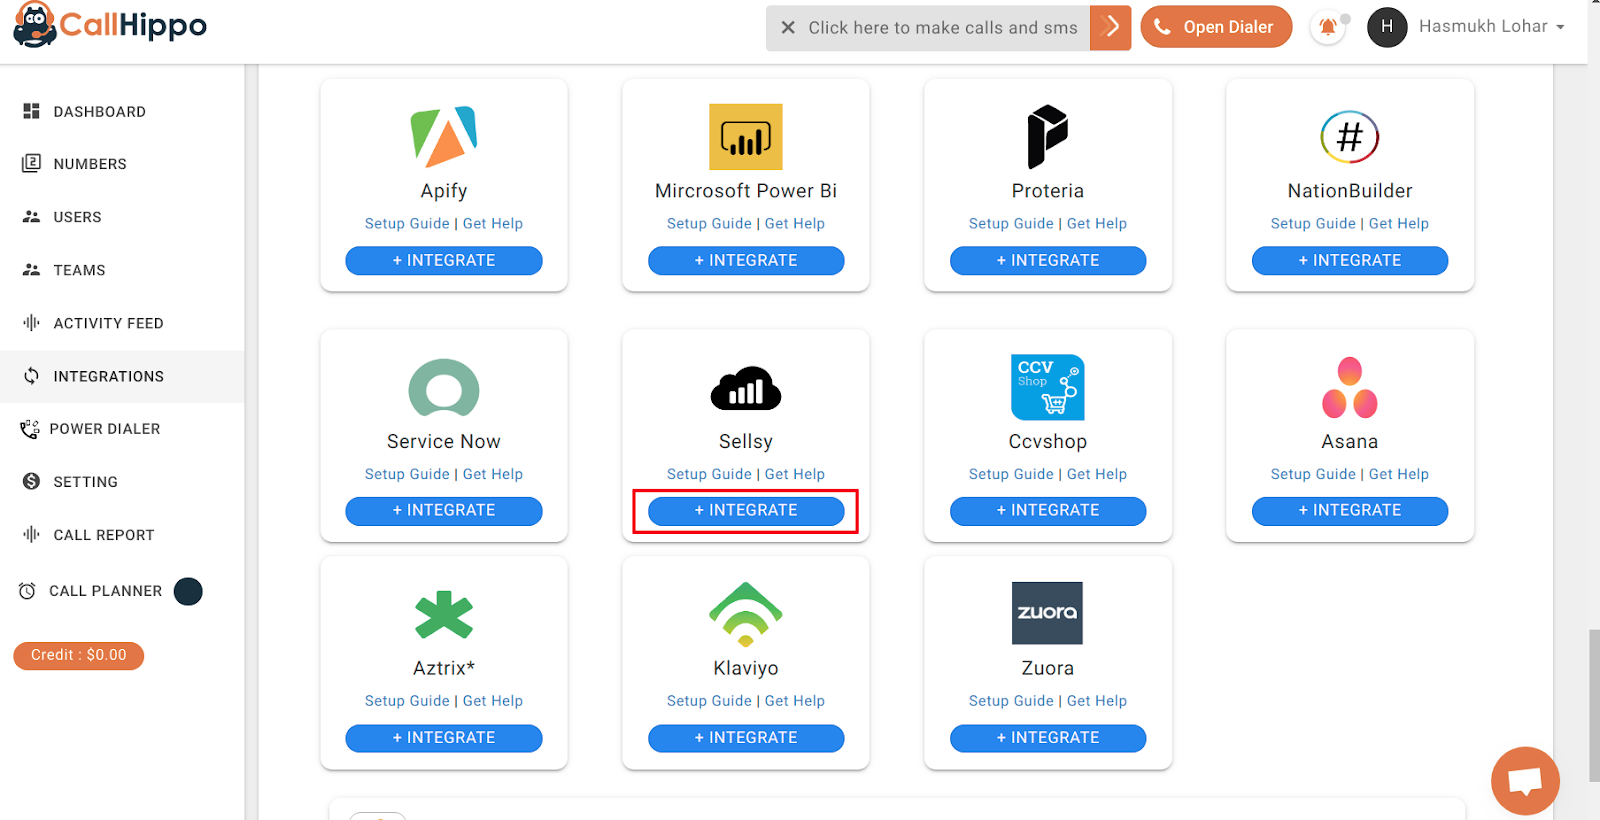Click the Credit : $0.00 badge

(x=78, y=655)
